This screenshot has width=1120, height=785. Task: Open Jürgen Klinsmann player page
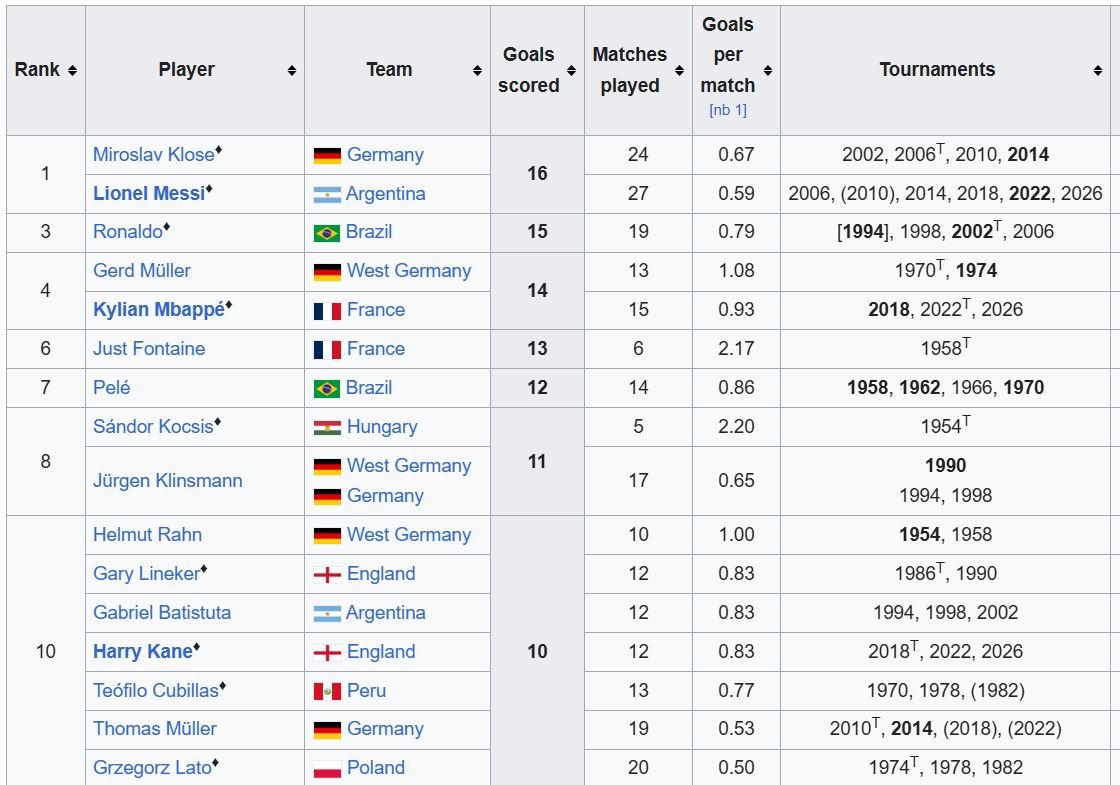(x=167, y=481)
